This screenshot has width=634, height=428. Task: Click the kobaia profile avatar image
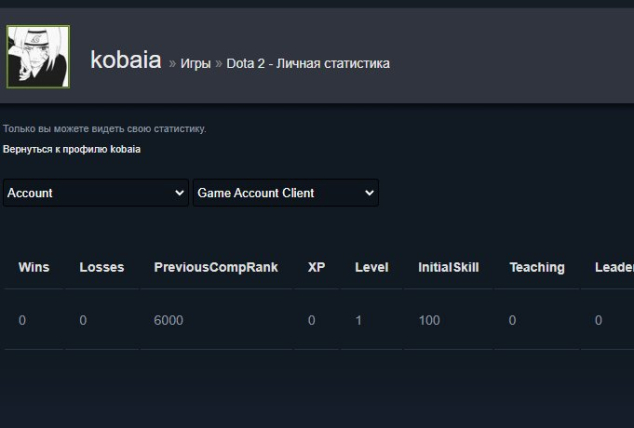(x=39, y=58)
